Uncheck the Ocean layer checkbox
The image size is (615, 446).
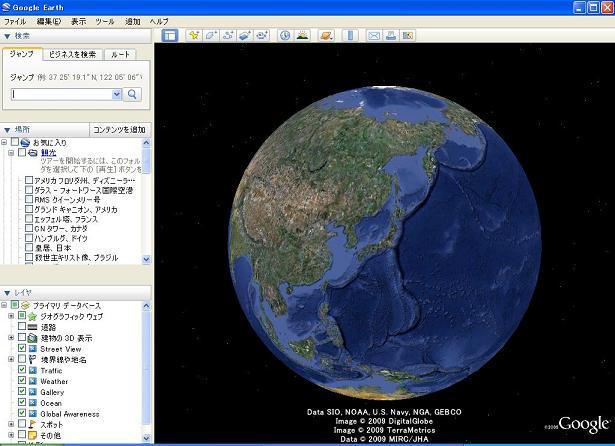22,402
